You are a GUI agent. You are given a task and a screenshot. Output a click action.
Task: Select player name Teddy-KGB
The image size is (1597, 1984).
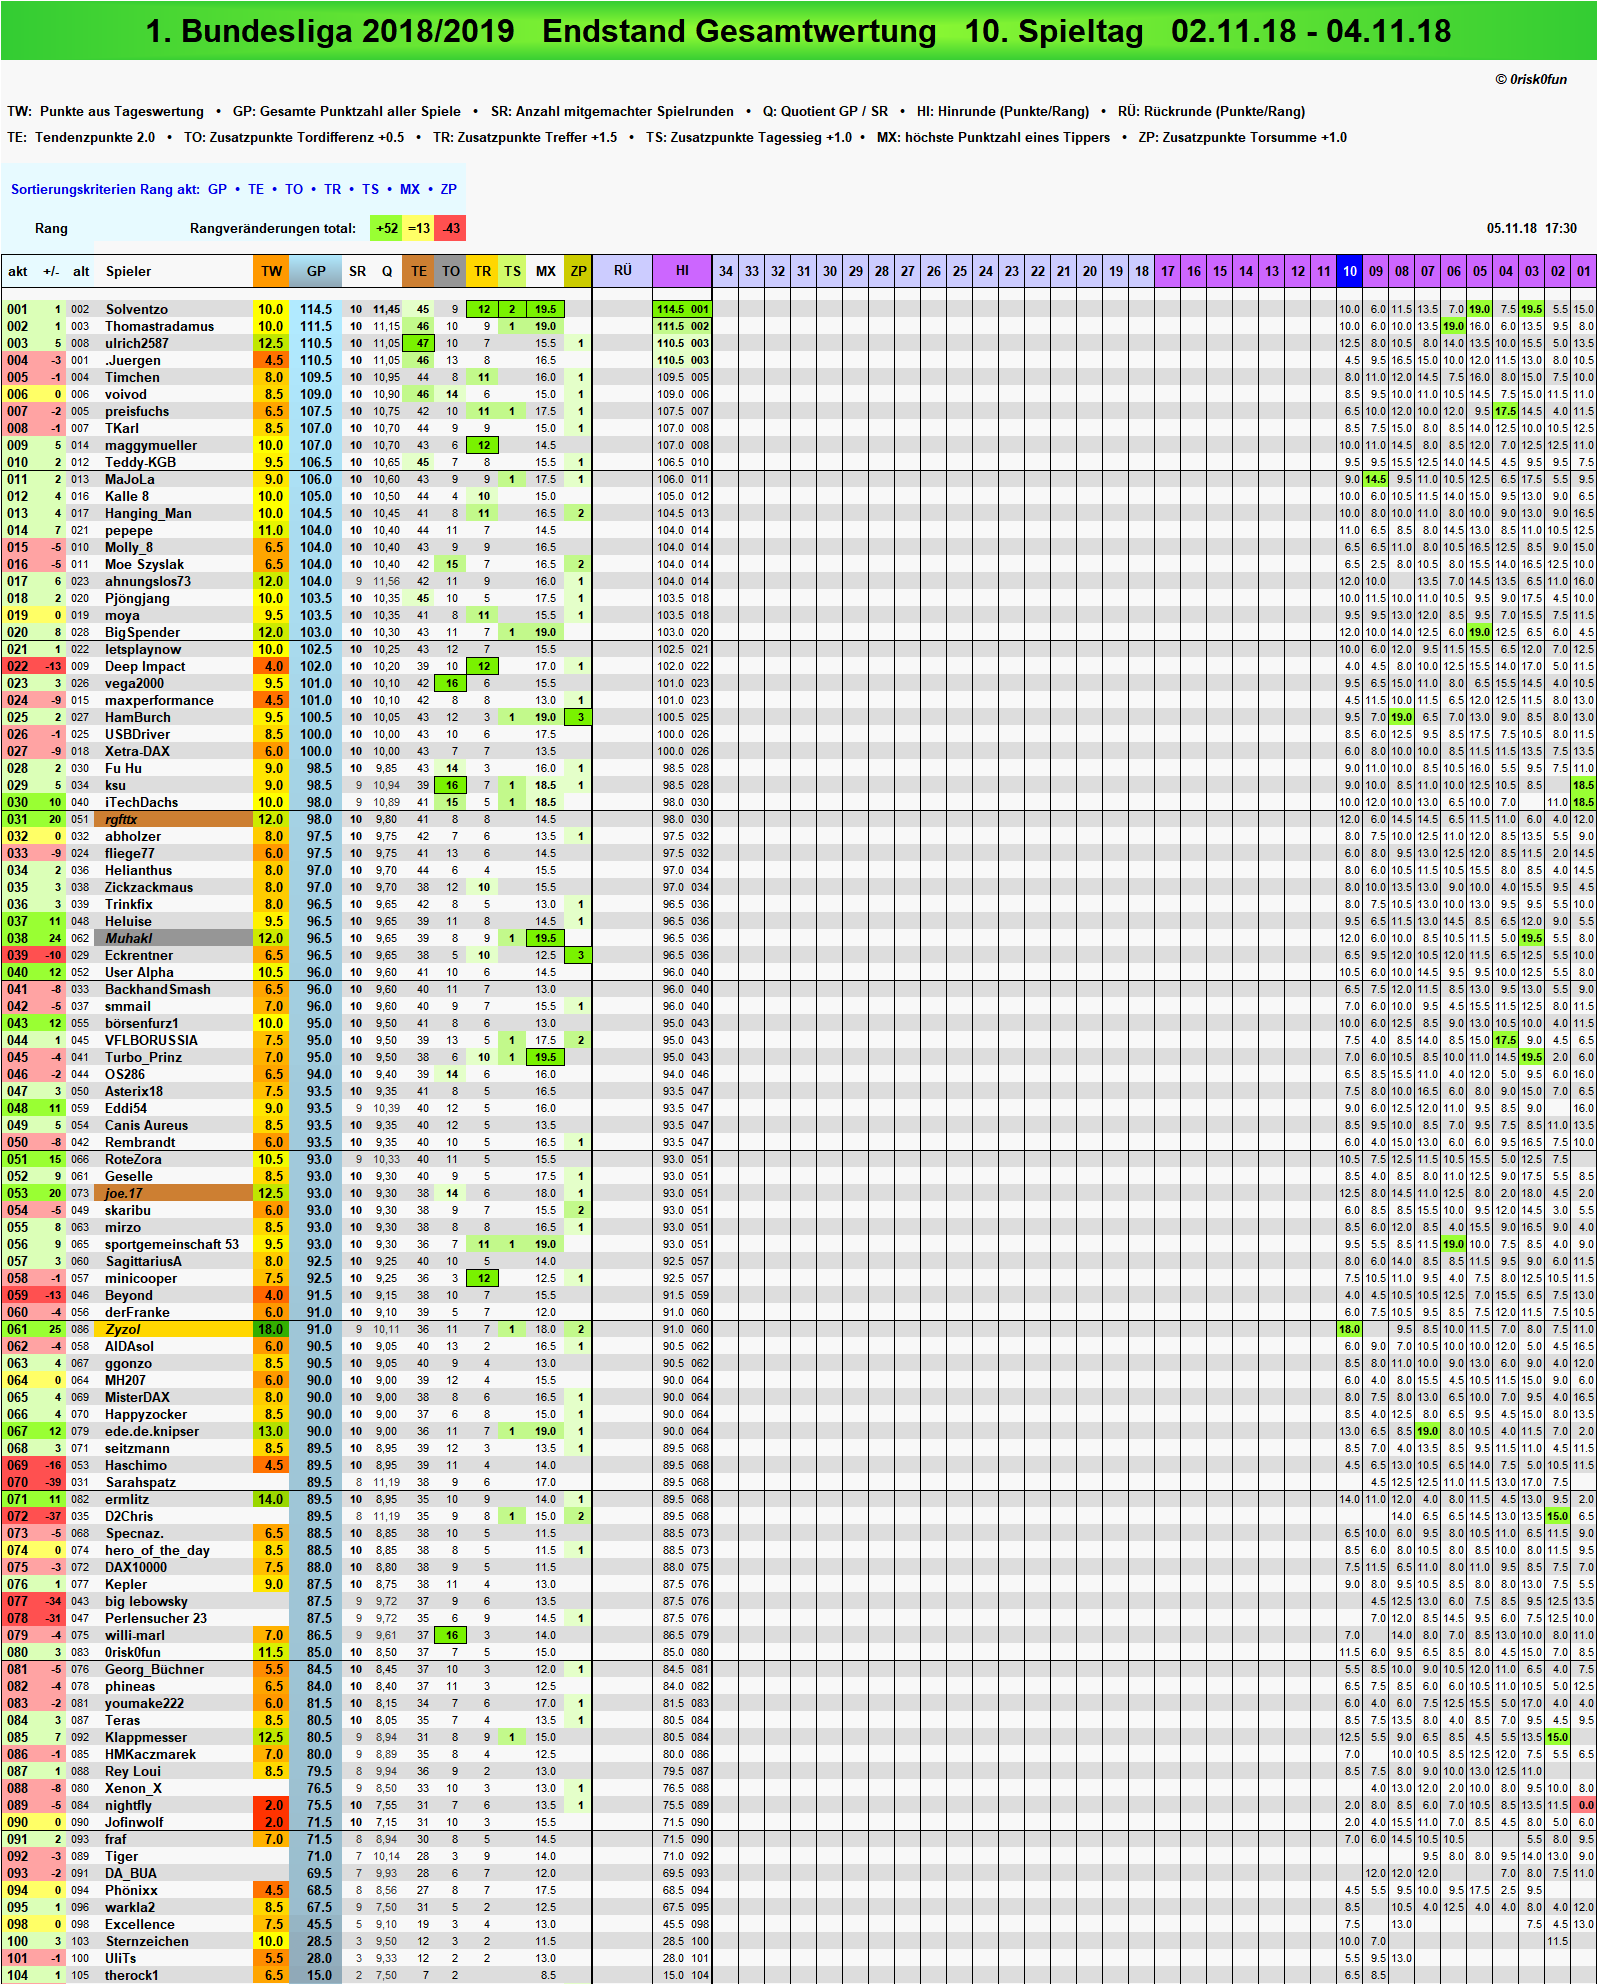[140, 463]
